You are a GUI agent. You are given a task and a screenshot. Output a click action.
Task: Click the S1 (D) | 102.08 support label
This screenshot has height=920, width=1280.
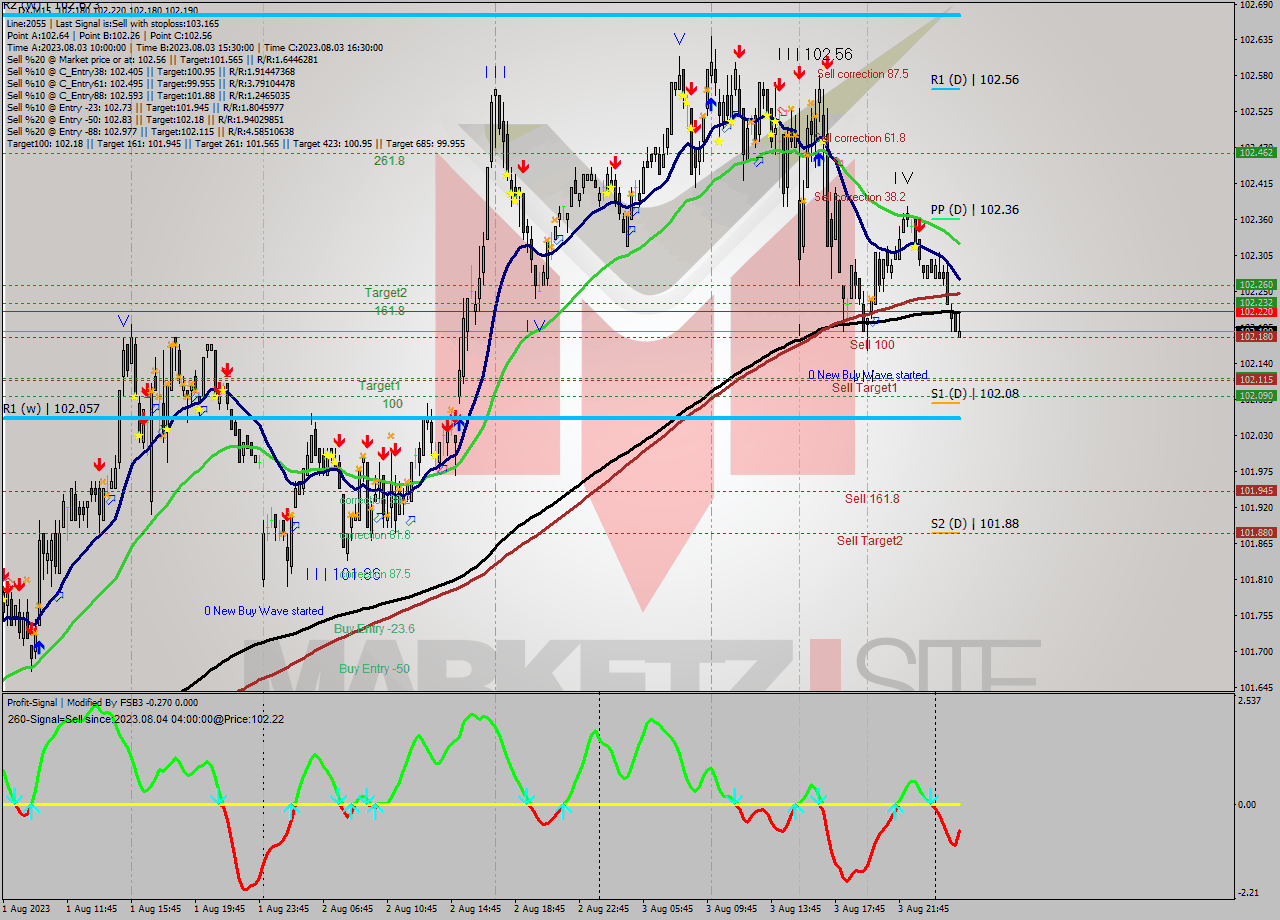[974, 394]
